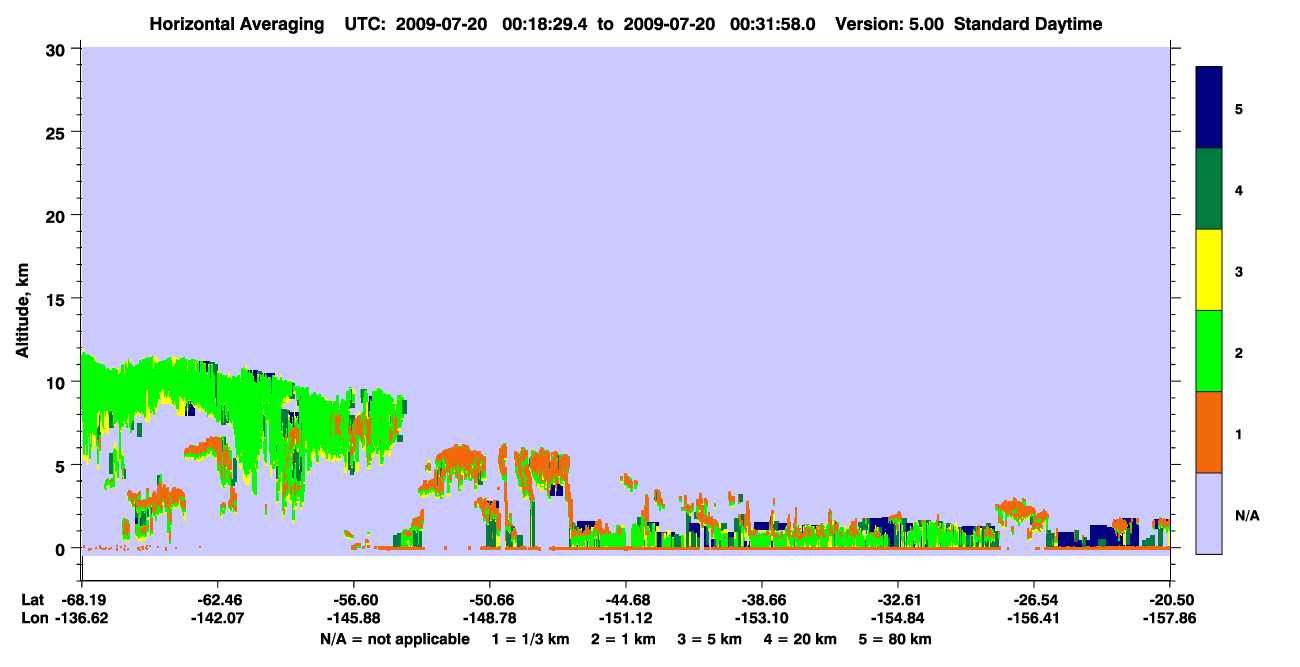1300x667 pixels.
Task: Click the colorbar label 'N/A'
Action: 1246,515
